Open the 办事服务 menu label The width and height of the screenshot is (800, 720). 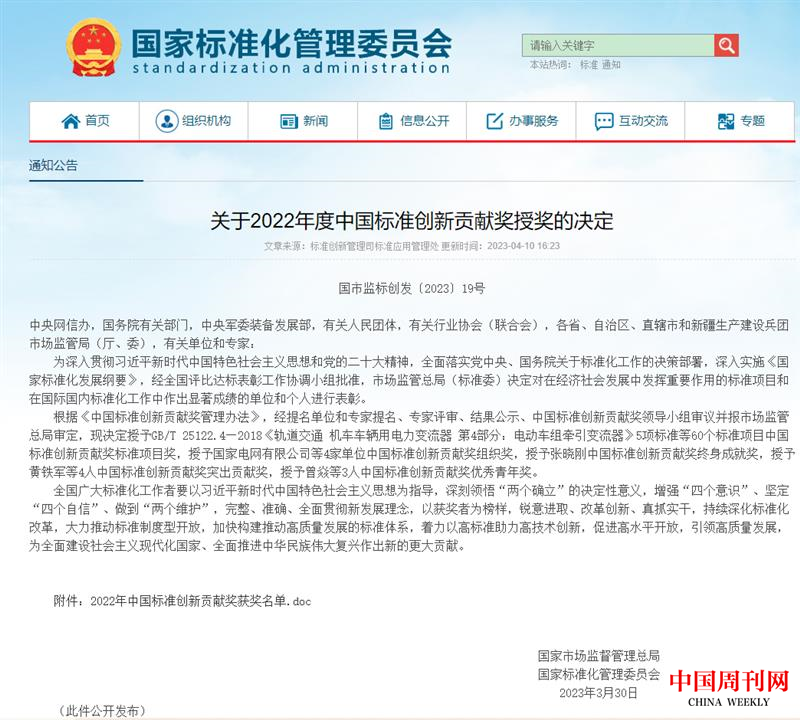pos(533,121)
